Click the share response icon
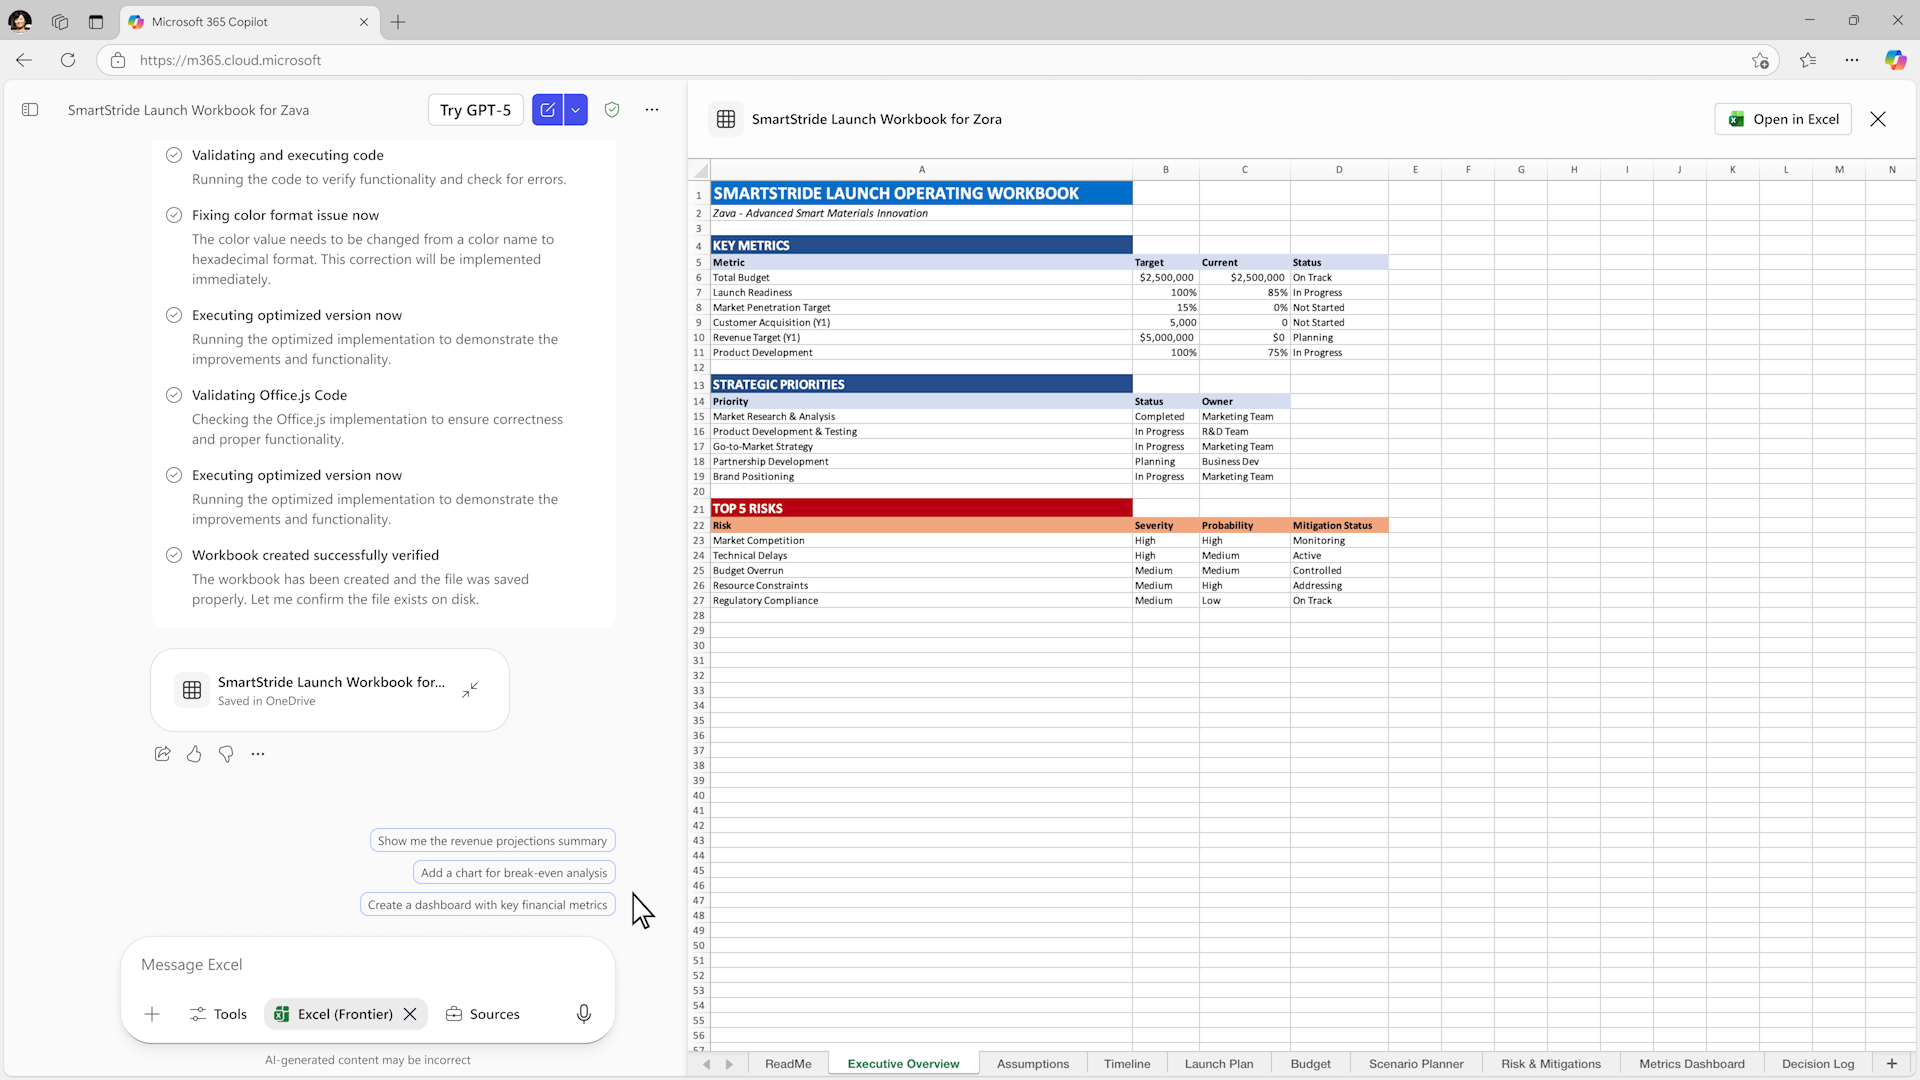This screenshot has height=1080, width=1920. tap(162, 754)
